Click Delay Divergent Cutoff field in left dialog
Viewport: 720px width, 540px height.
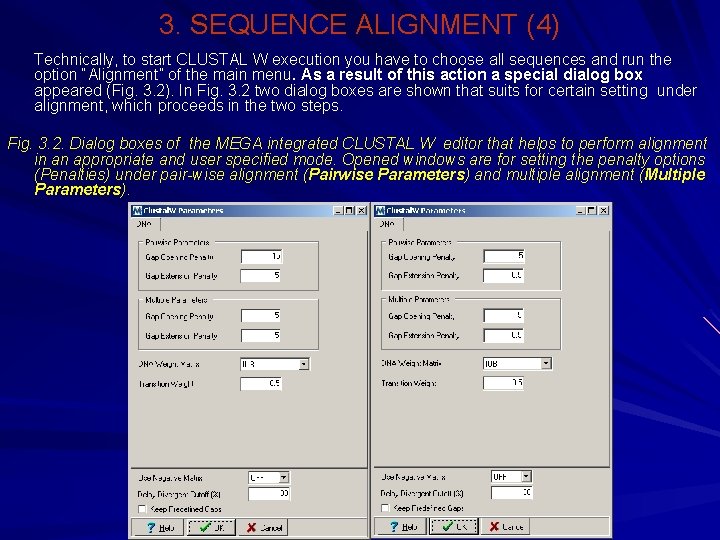coord(269,494)
